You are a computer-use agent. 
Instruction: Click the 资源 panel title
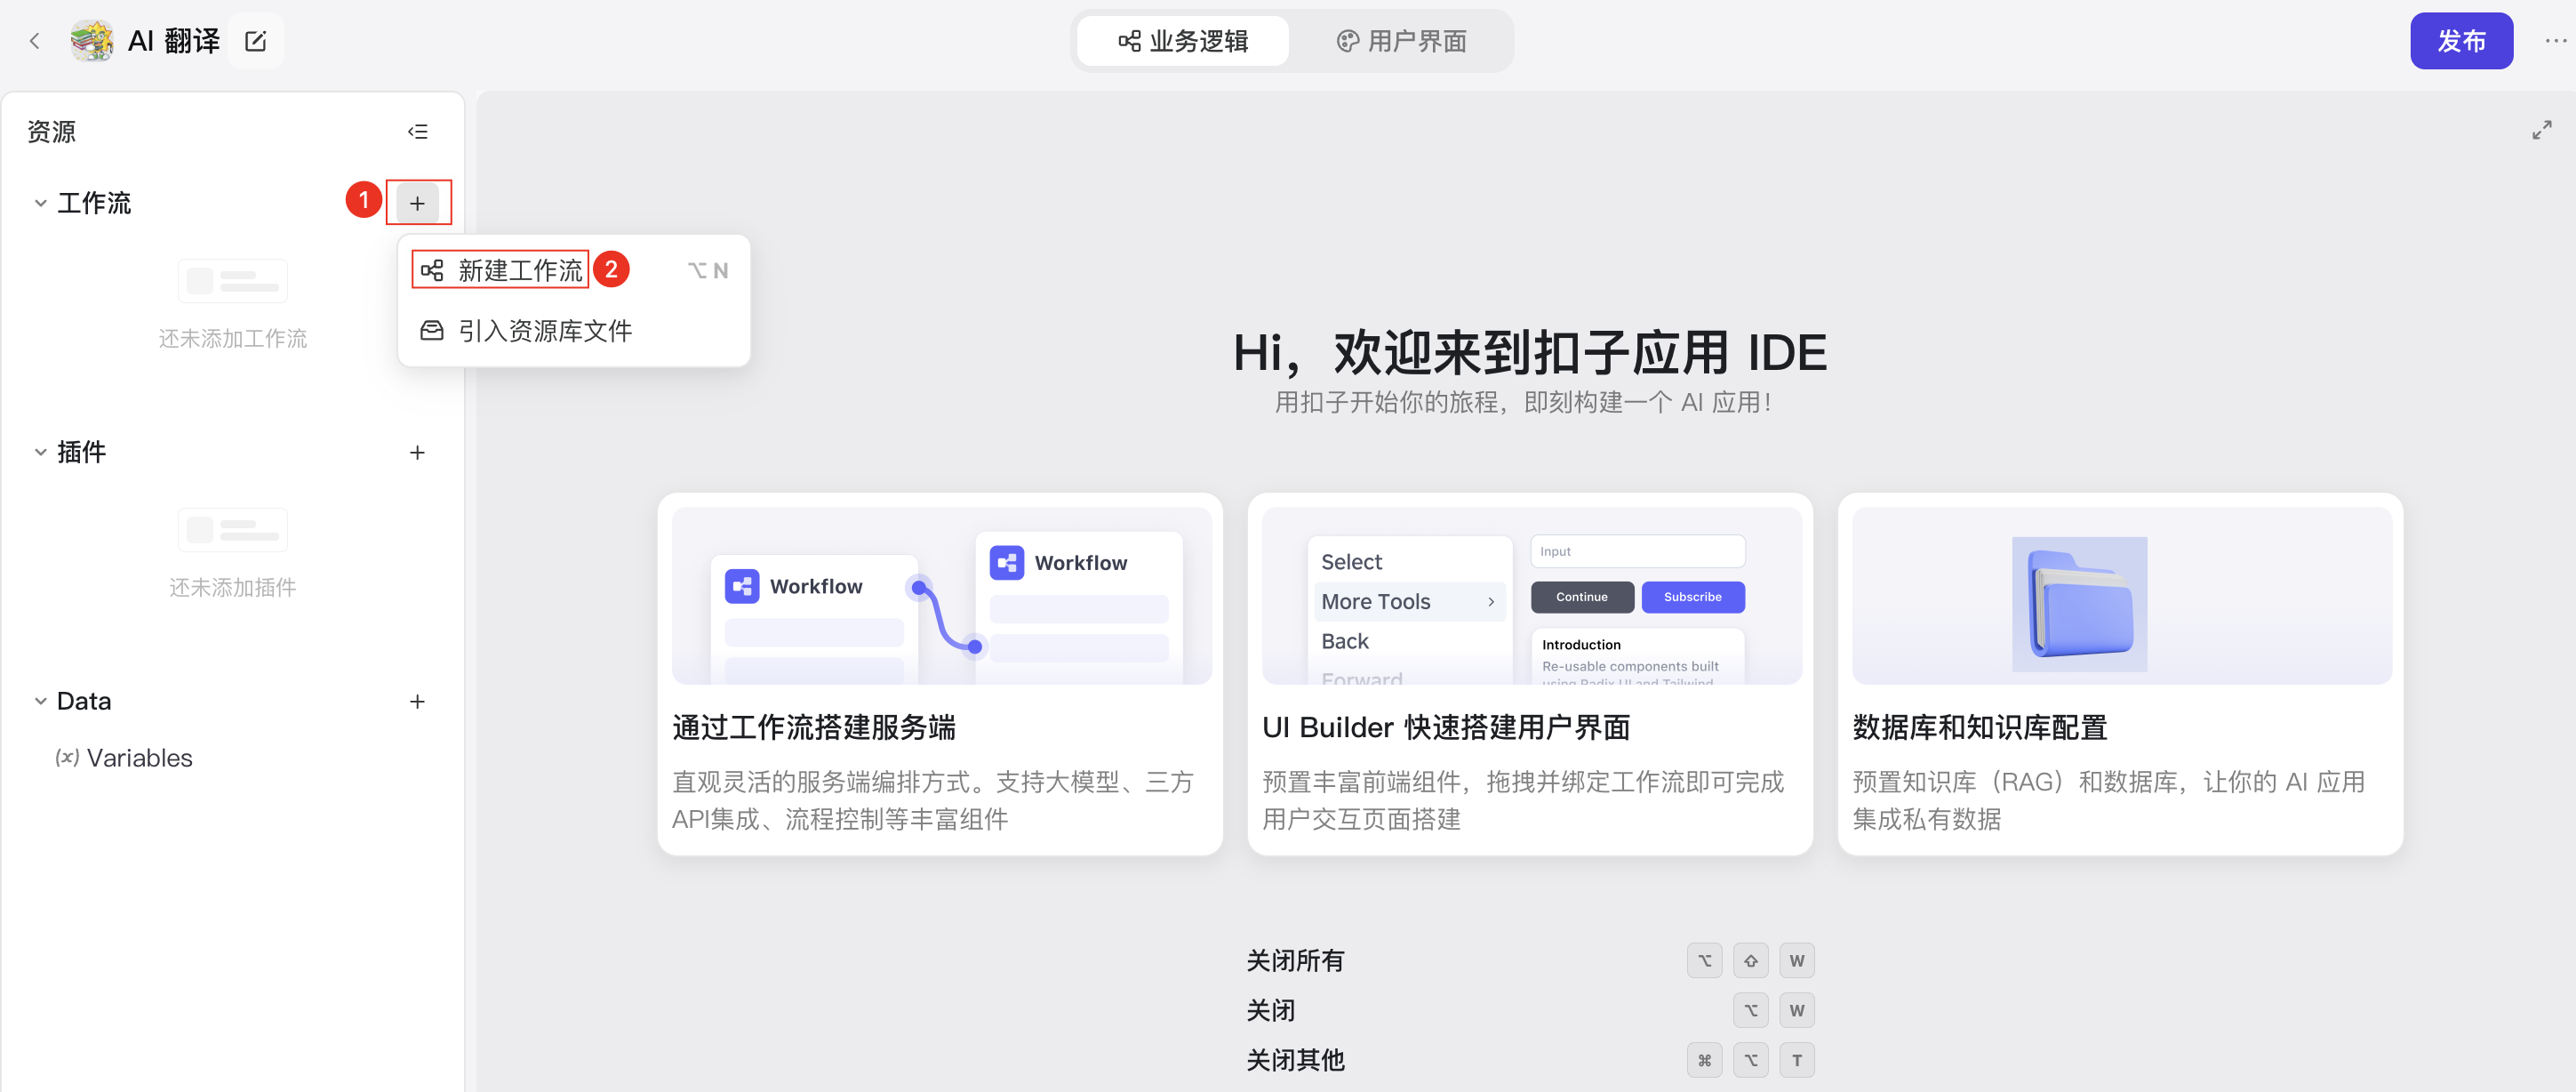(51, 131)
